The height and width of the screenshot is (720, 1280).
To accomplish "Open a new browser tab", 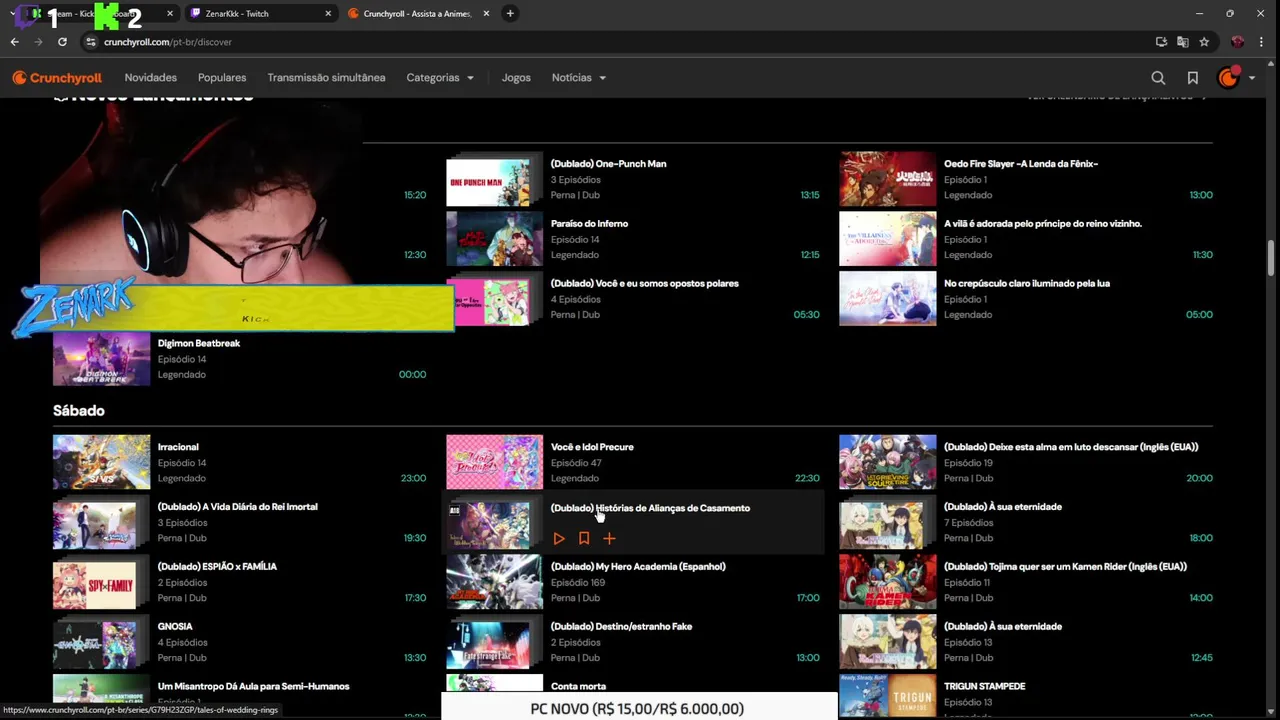I will 510,14.
